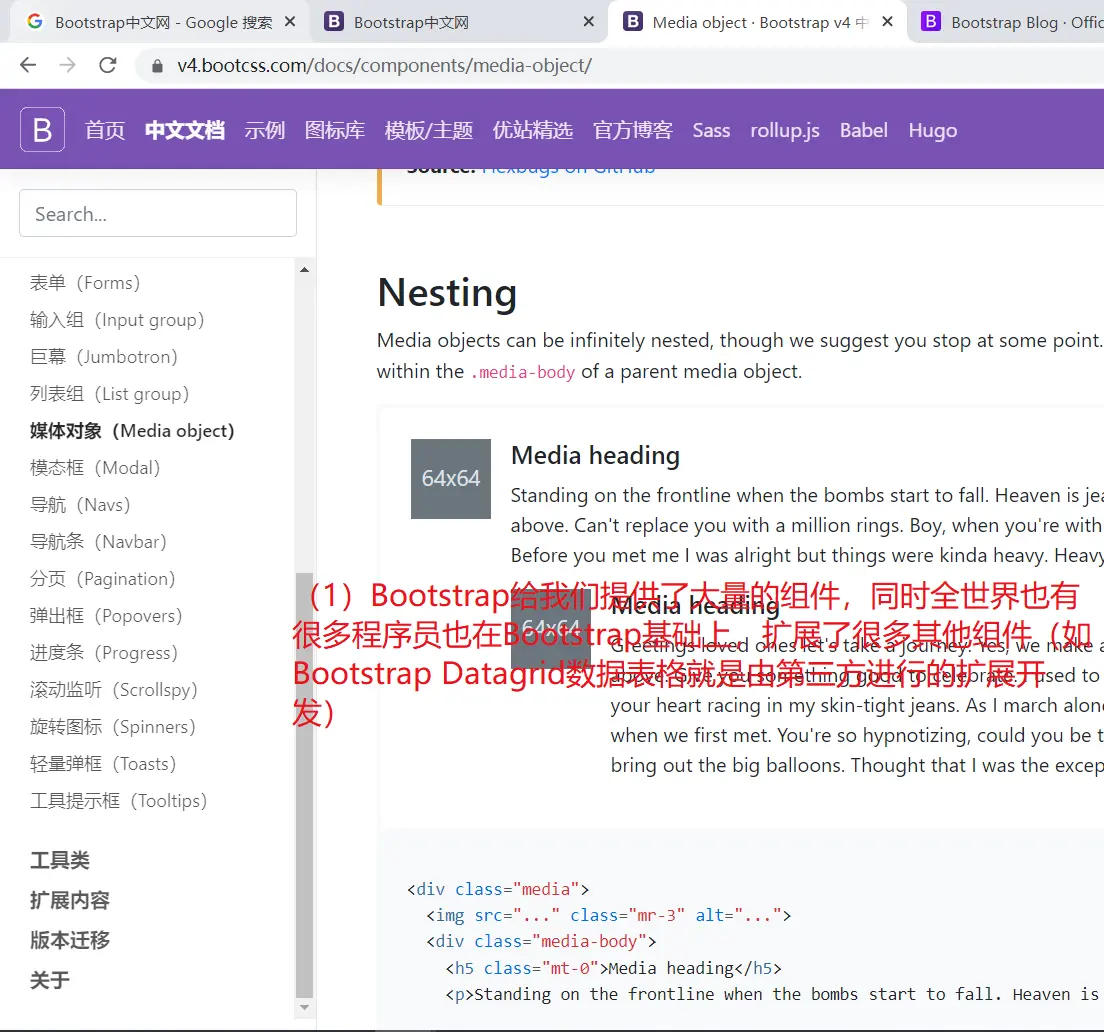Close the Media object browser tab
This screenshot has width=1104, height=1032.
coord(887,22)
